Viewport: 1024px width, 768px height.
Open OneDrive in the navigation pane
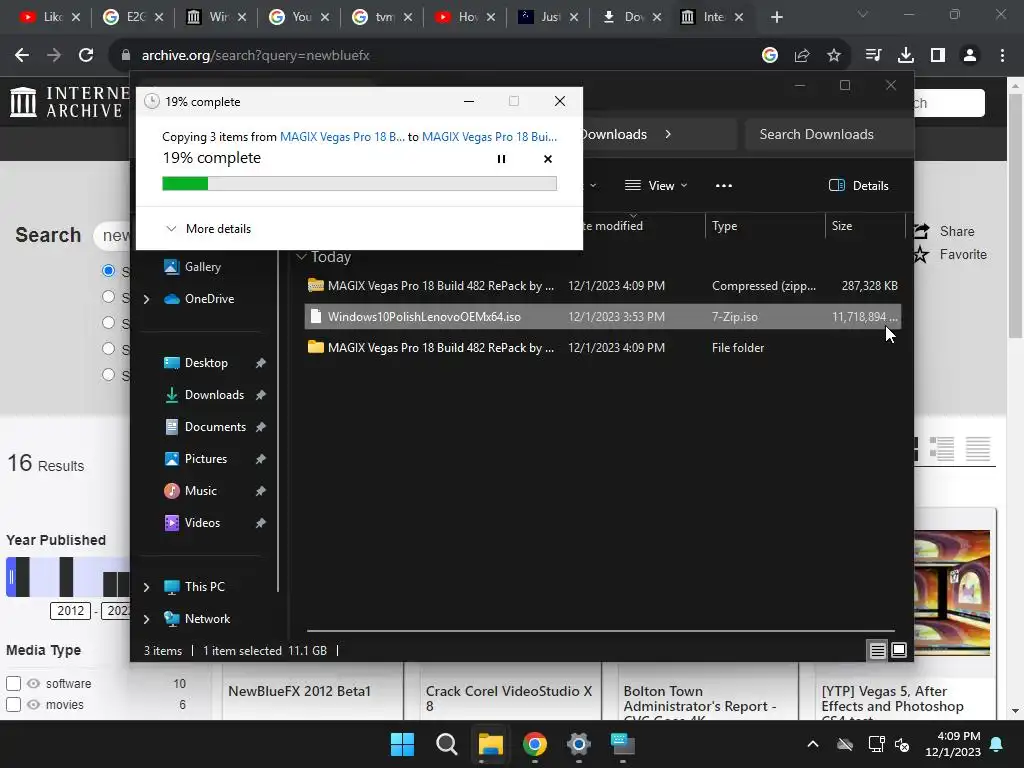[209, 298]
